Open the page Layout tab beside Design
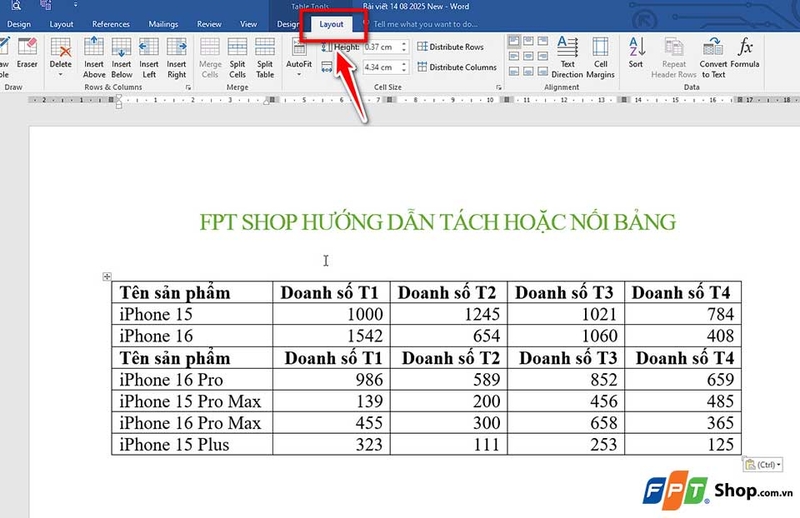 pos(61,24)
